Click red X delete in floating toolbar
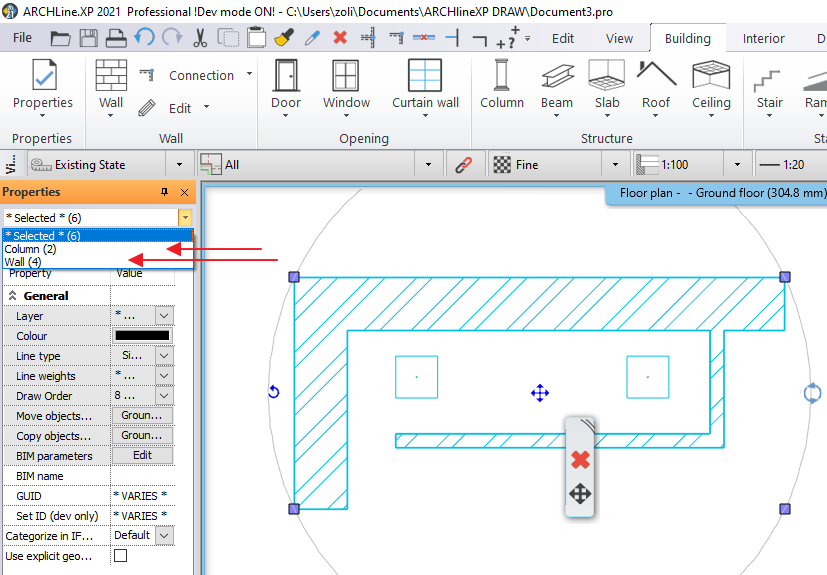This screenshot has height=575, width=827. point(580,459)
